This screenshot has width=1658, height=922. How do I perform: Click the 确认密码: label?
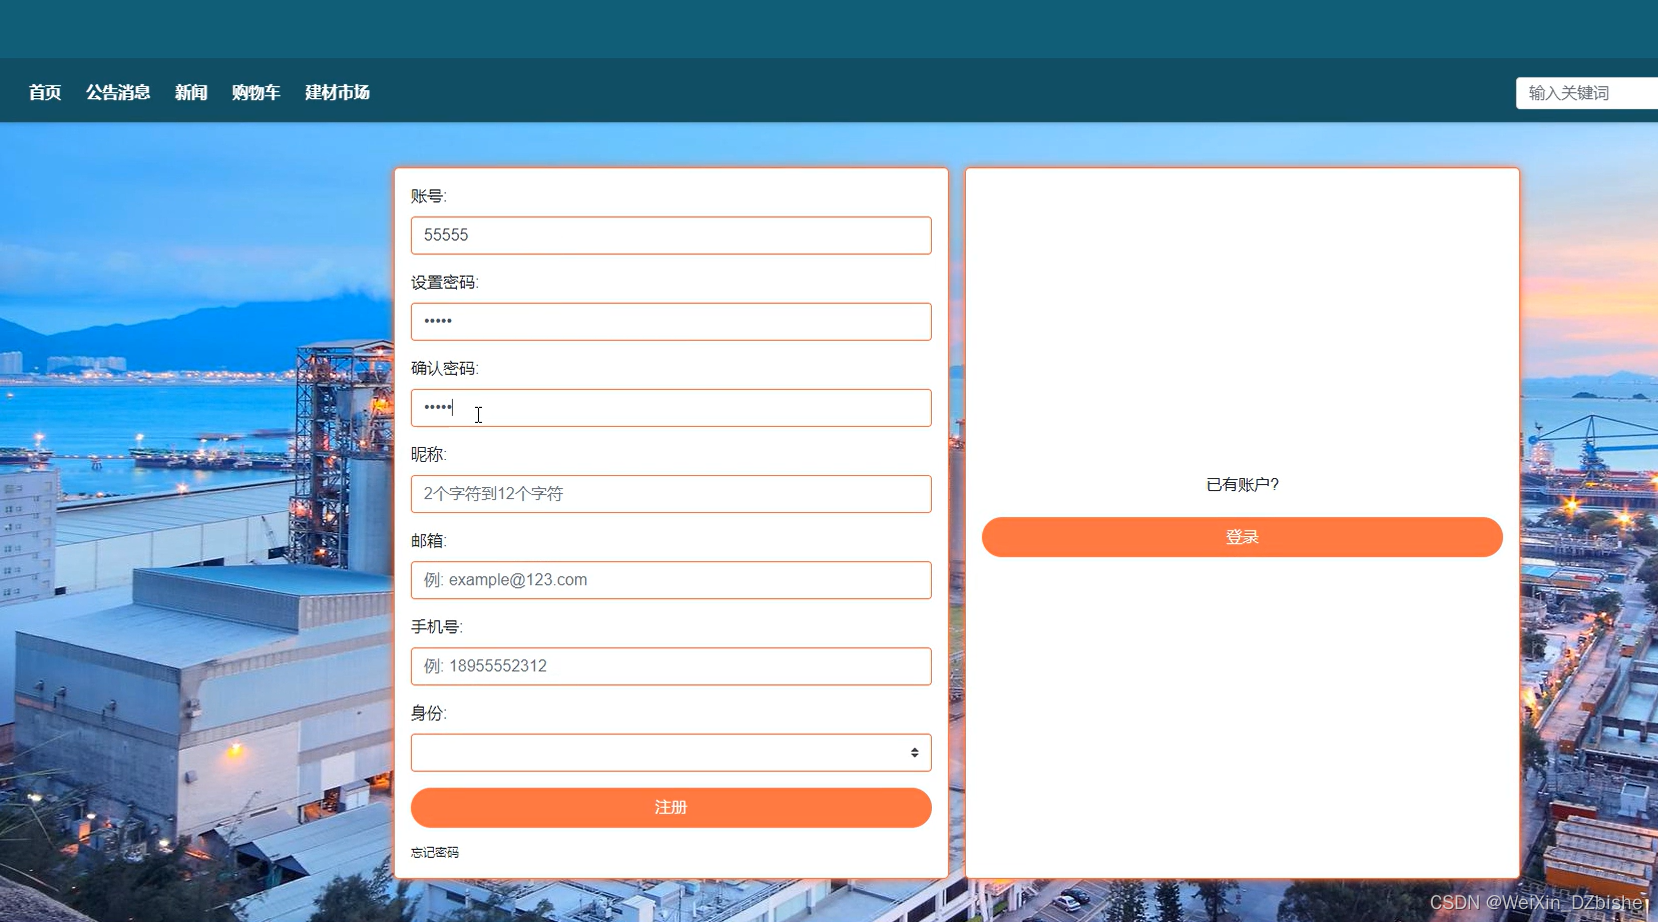(445, 369)
